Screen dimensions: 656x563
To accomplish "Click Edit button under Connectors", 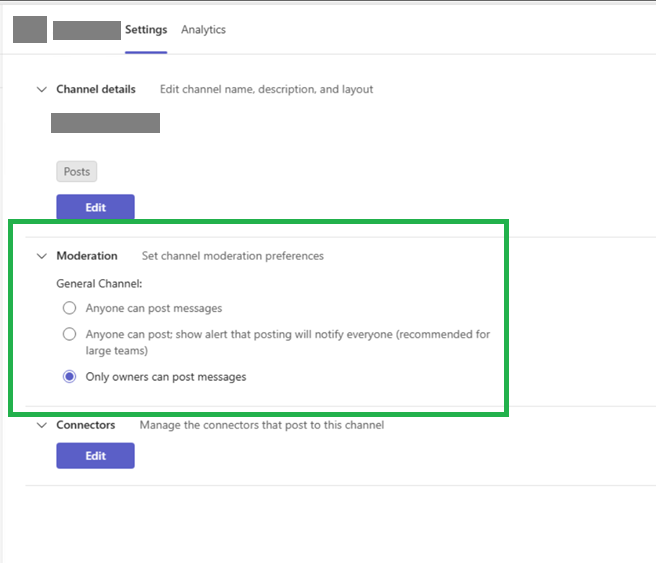I will point(95,456).
